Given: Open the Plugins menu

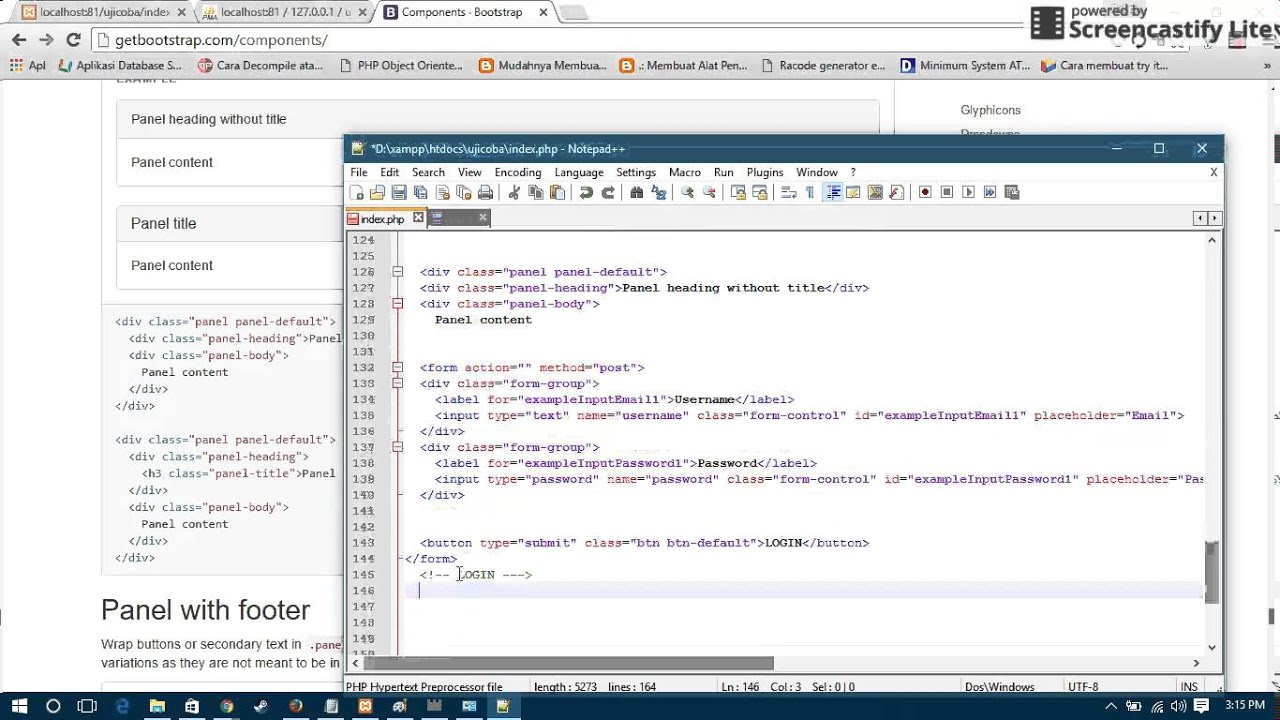Looking at the screenshot, I should pyautogui.click(x=764, y=172).
